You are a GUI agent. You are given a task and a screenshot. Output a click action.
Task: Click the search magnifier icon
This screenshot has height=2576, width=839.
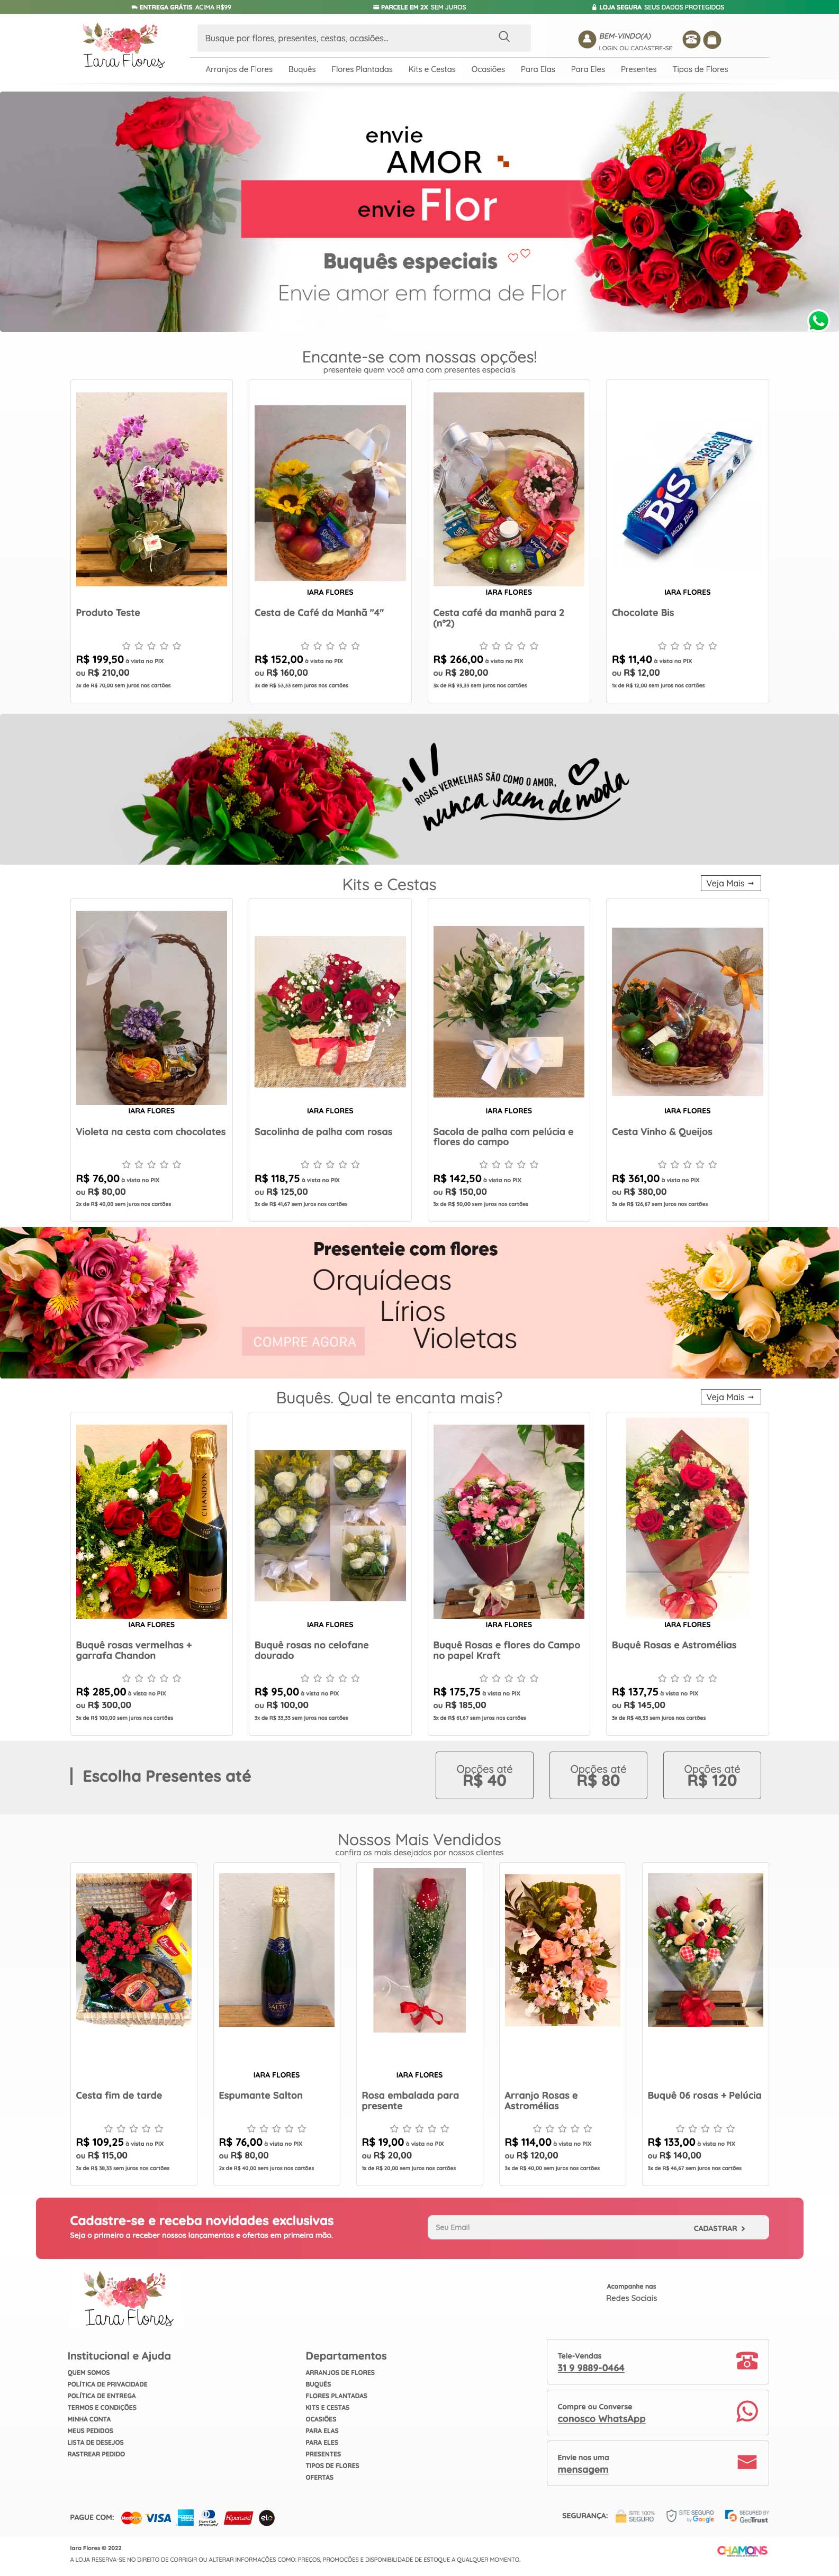[504, 37]
